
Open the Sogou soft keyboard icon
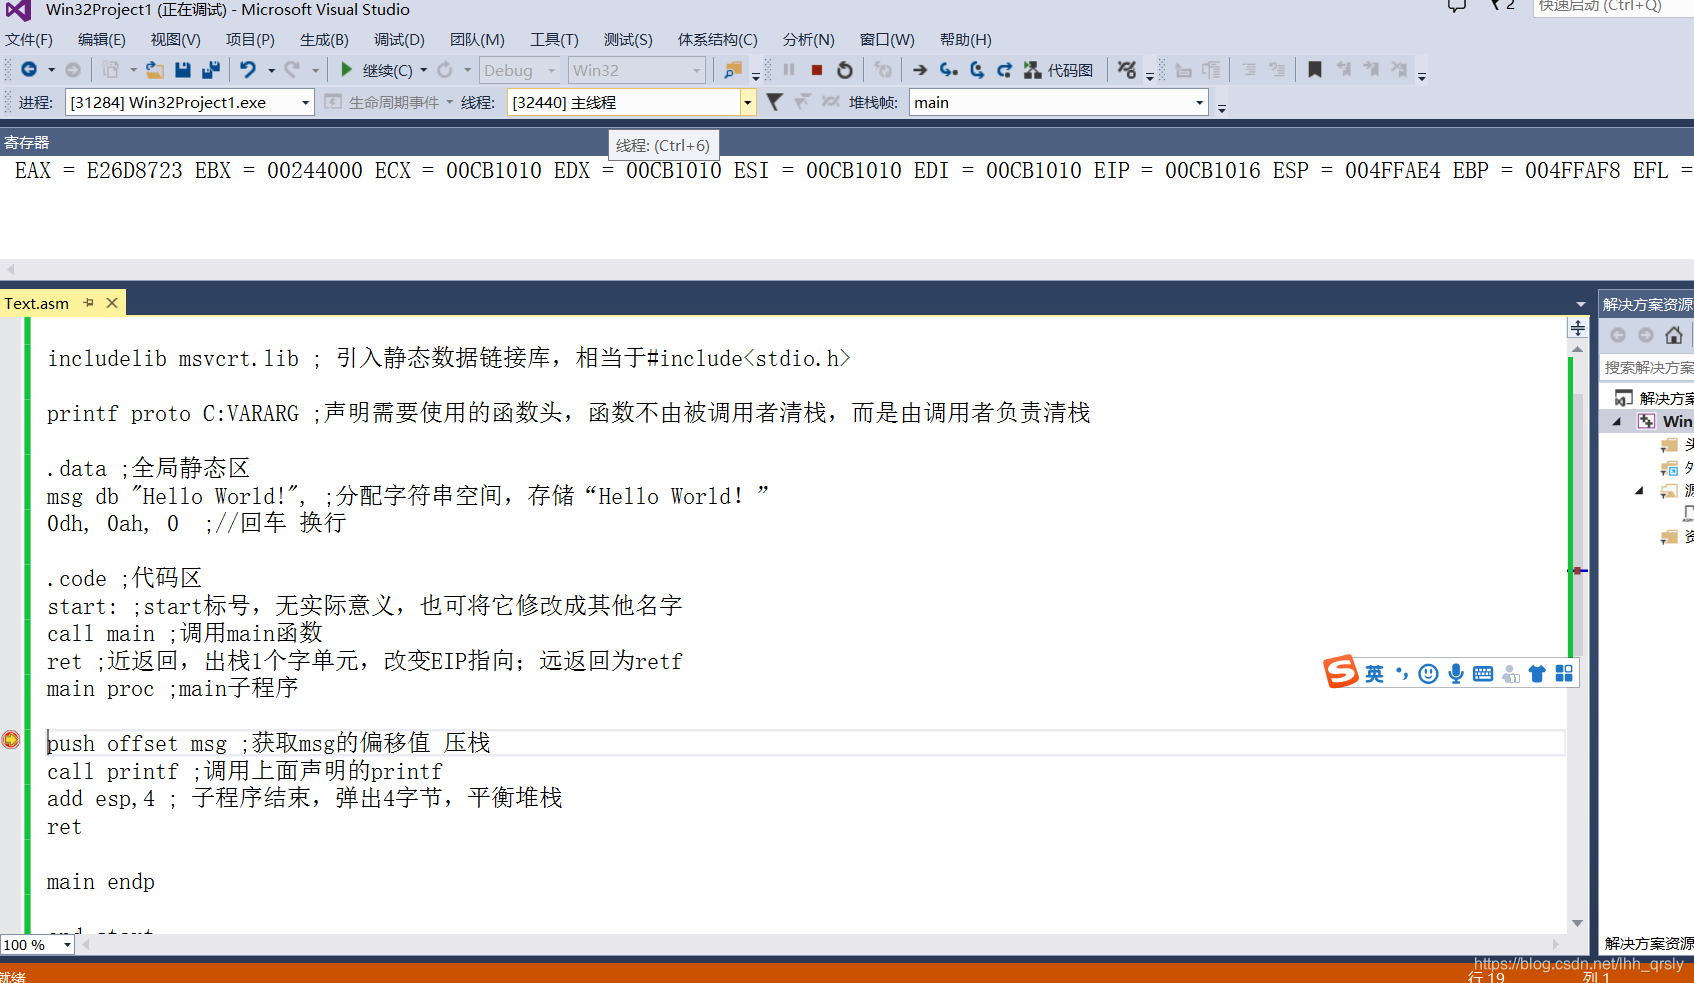[1483, 674]
